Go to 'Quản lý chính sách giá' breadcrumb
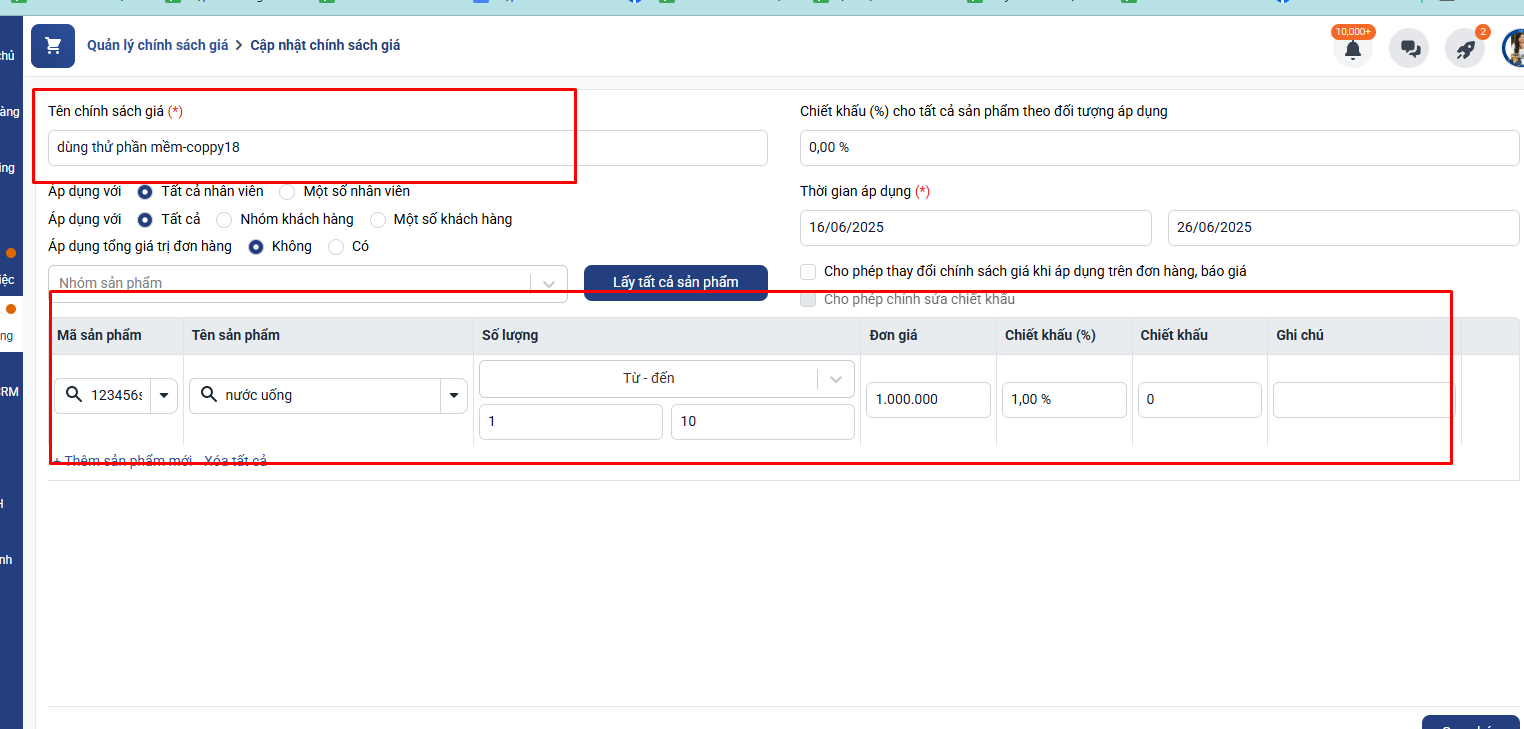Screen dimensions: 1524x729 point(157,46)
